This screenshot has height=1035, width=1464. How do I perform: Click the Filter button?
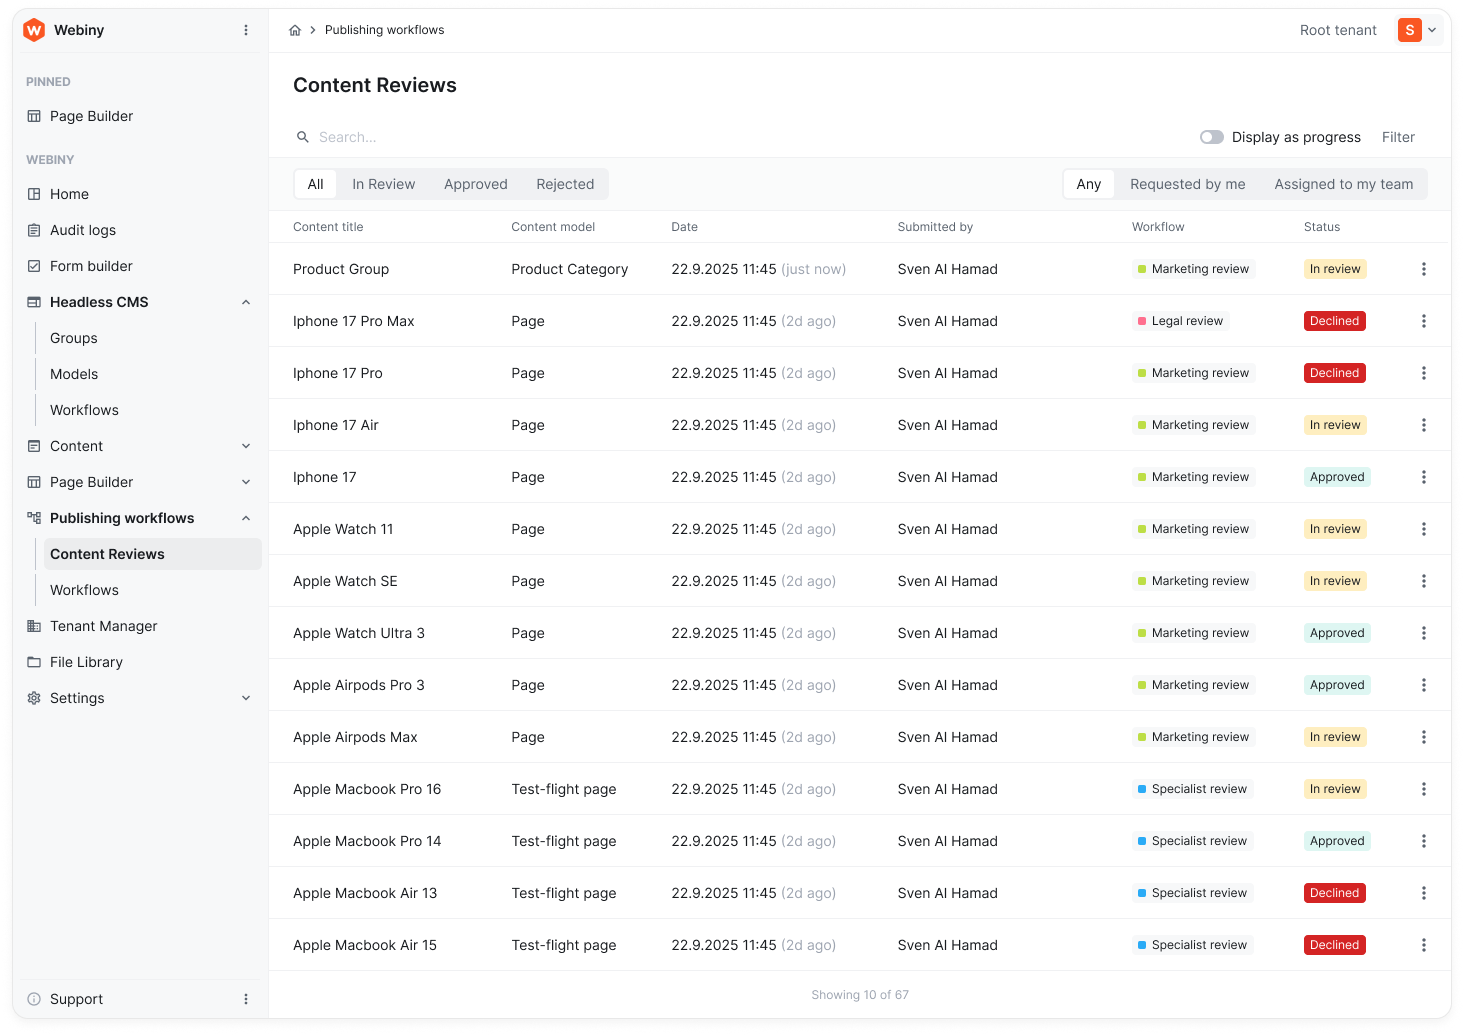(1397, 137)
